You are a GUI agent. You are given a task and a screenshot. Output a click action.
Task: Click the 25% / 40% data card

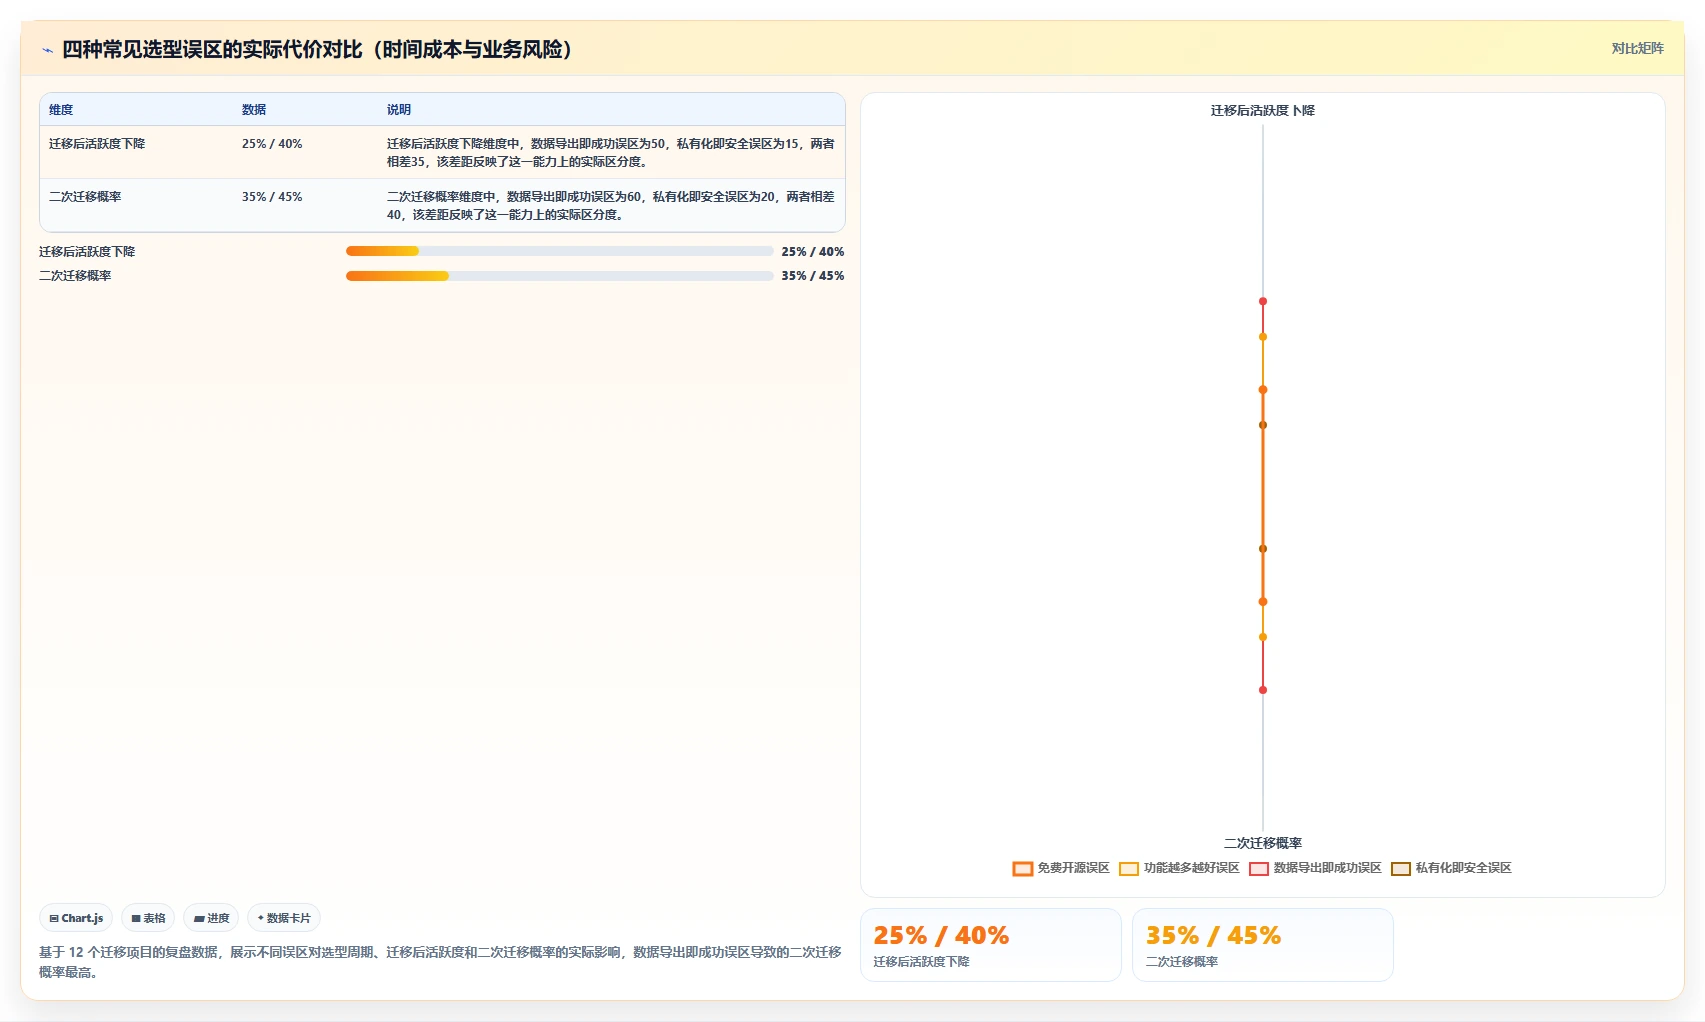pos(990,945)
